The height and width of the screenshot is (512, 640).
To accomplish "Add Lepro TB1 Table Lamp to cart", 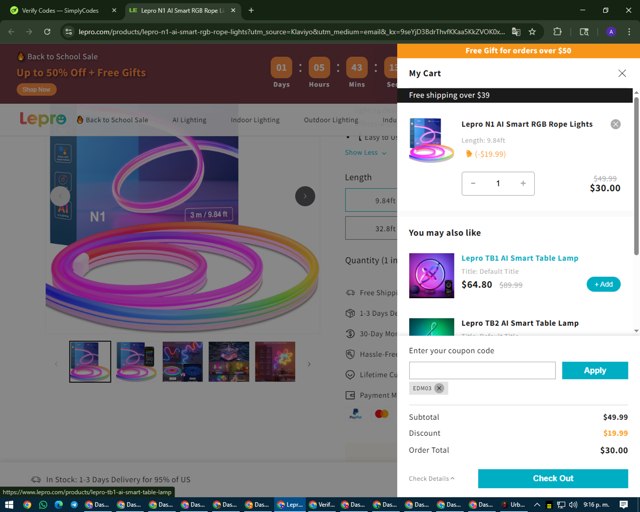I will [603, 284].
